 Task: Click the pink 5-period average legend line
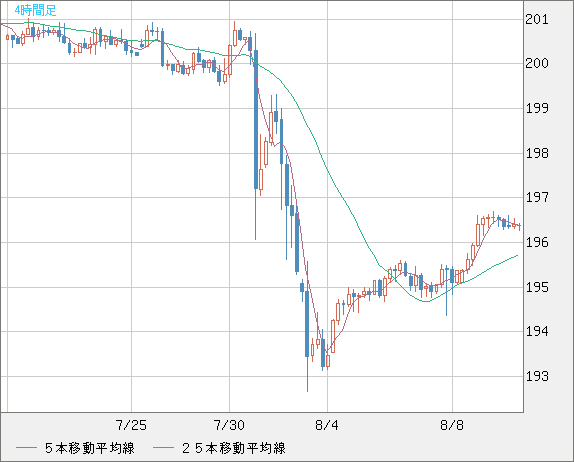coord(26,448)
